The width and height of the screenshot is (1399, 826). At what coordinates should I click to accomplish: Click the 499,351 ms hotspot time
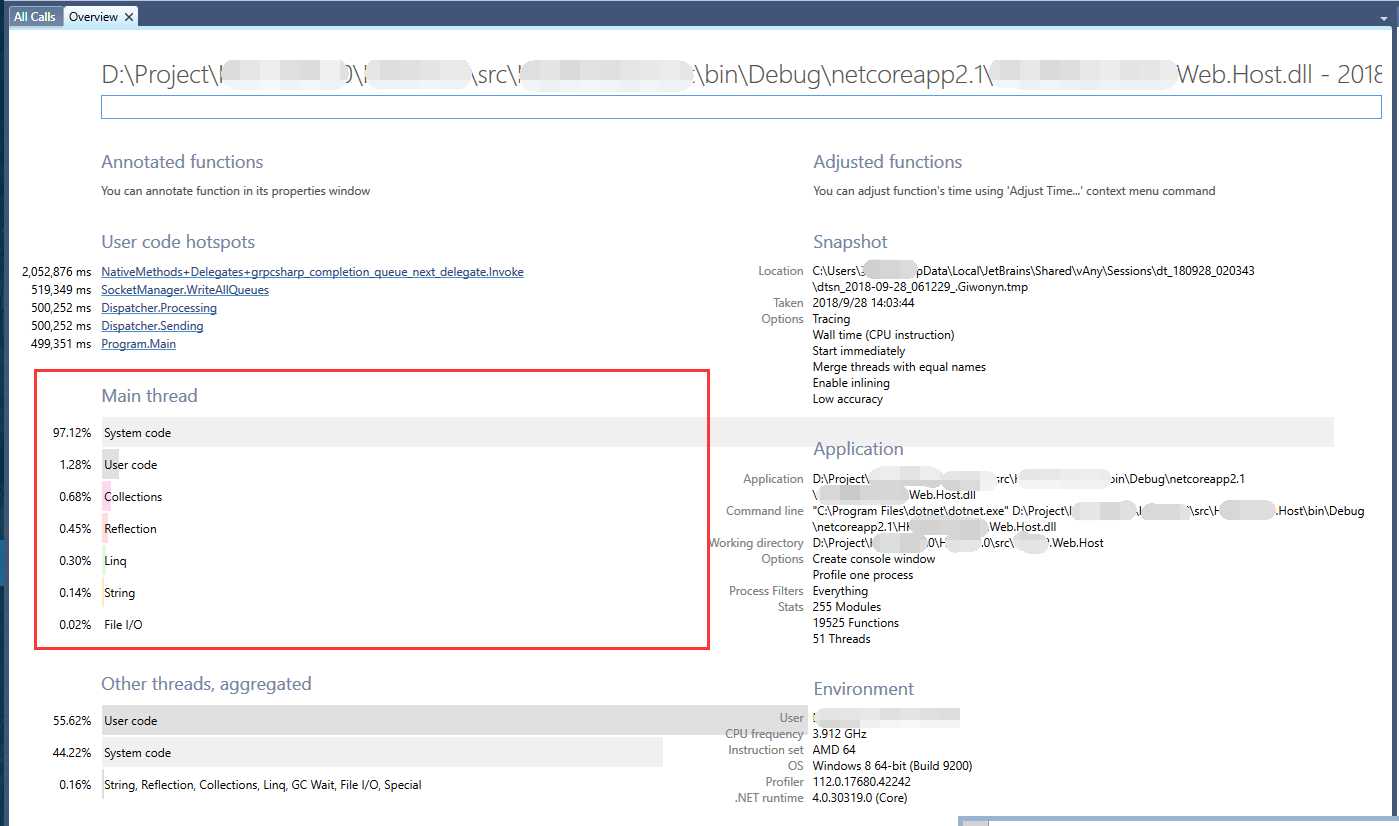point(61,344)
